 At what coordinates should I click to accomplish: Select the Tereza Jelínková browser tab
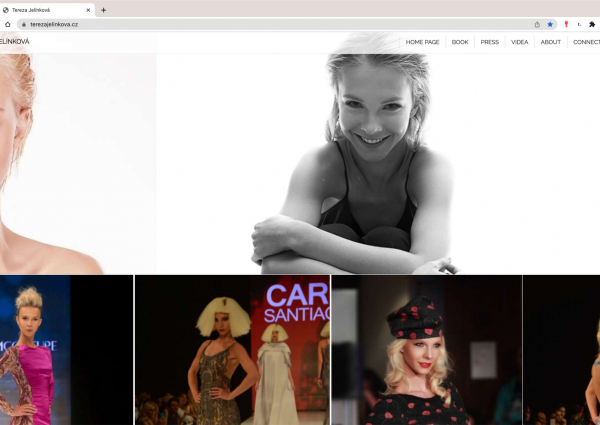(x=45, y=9)
